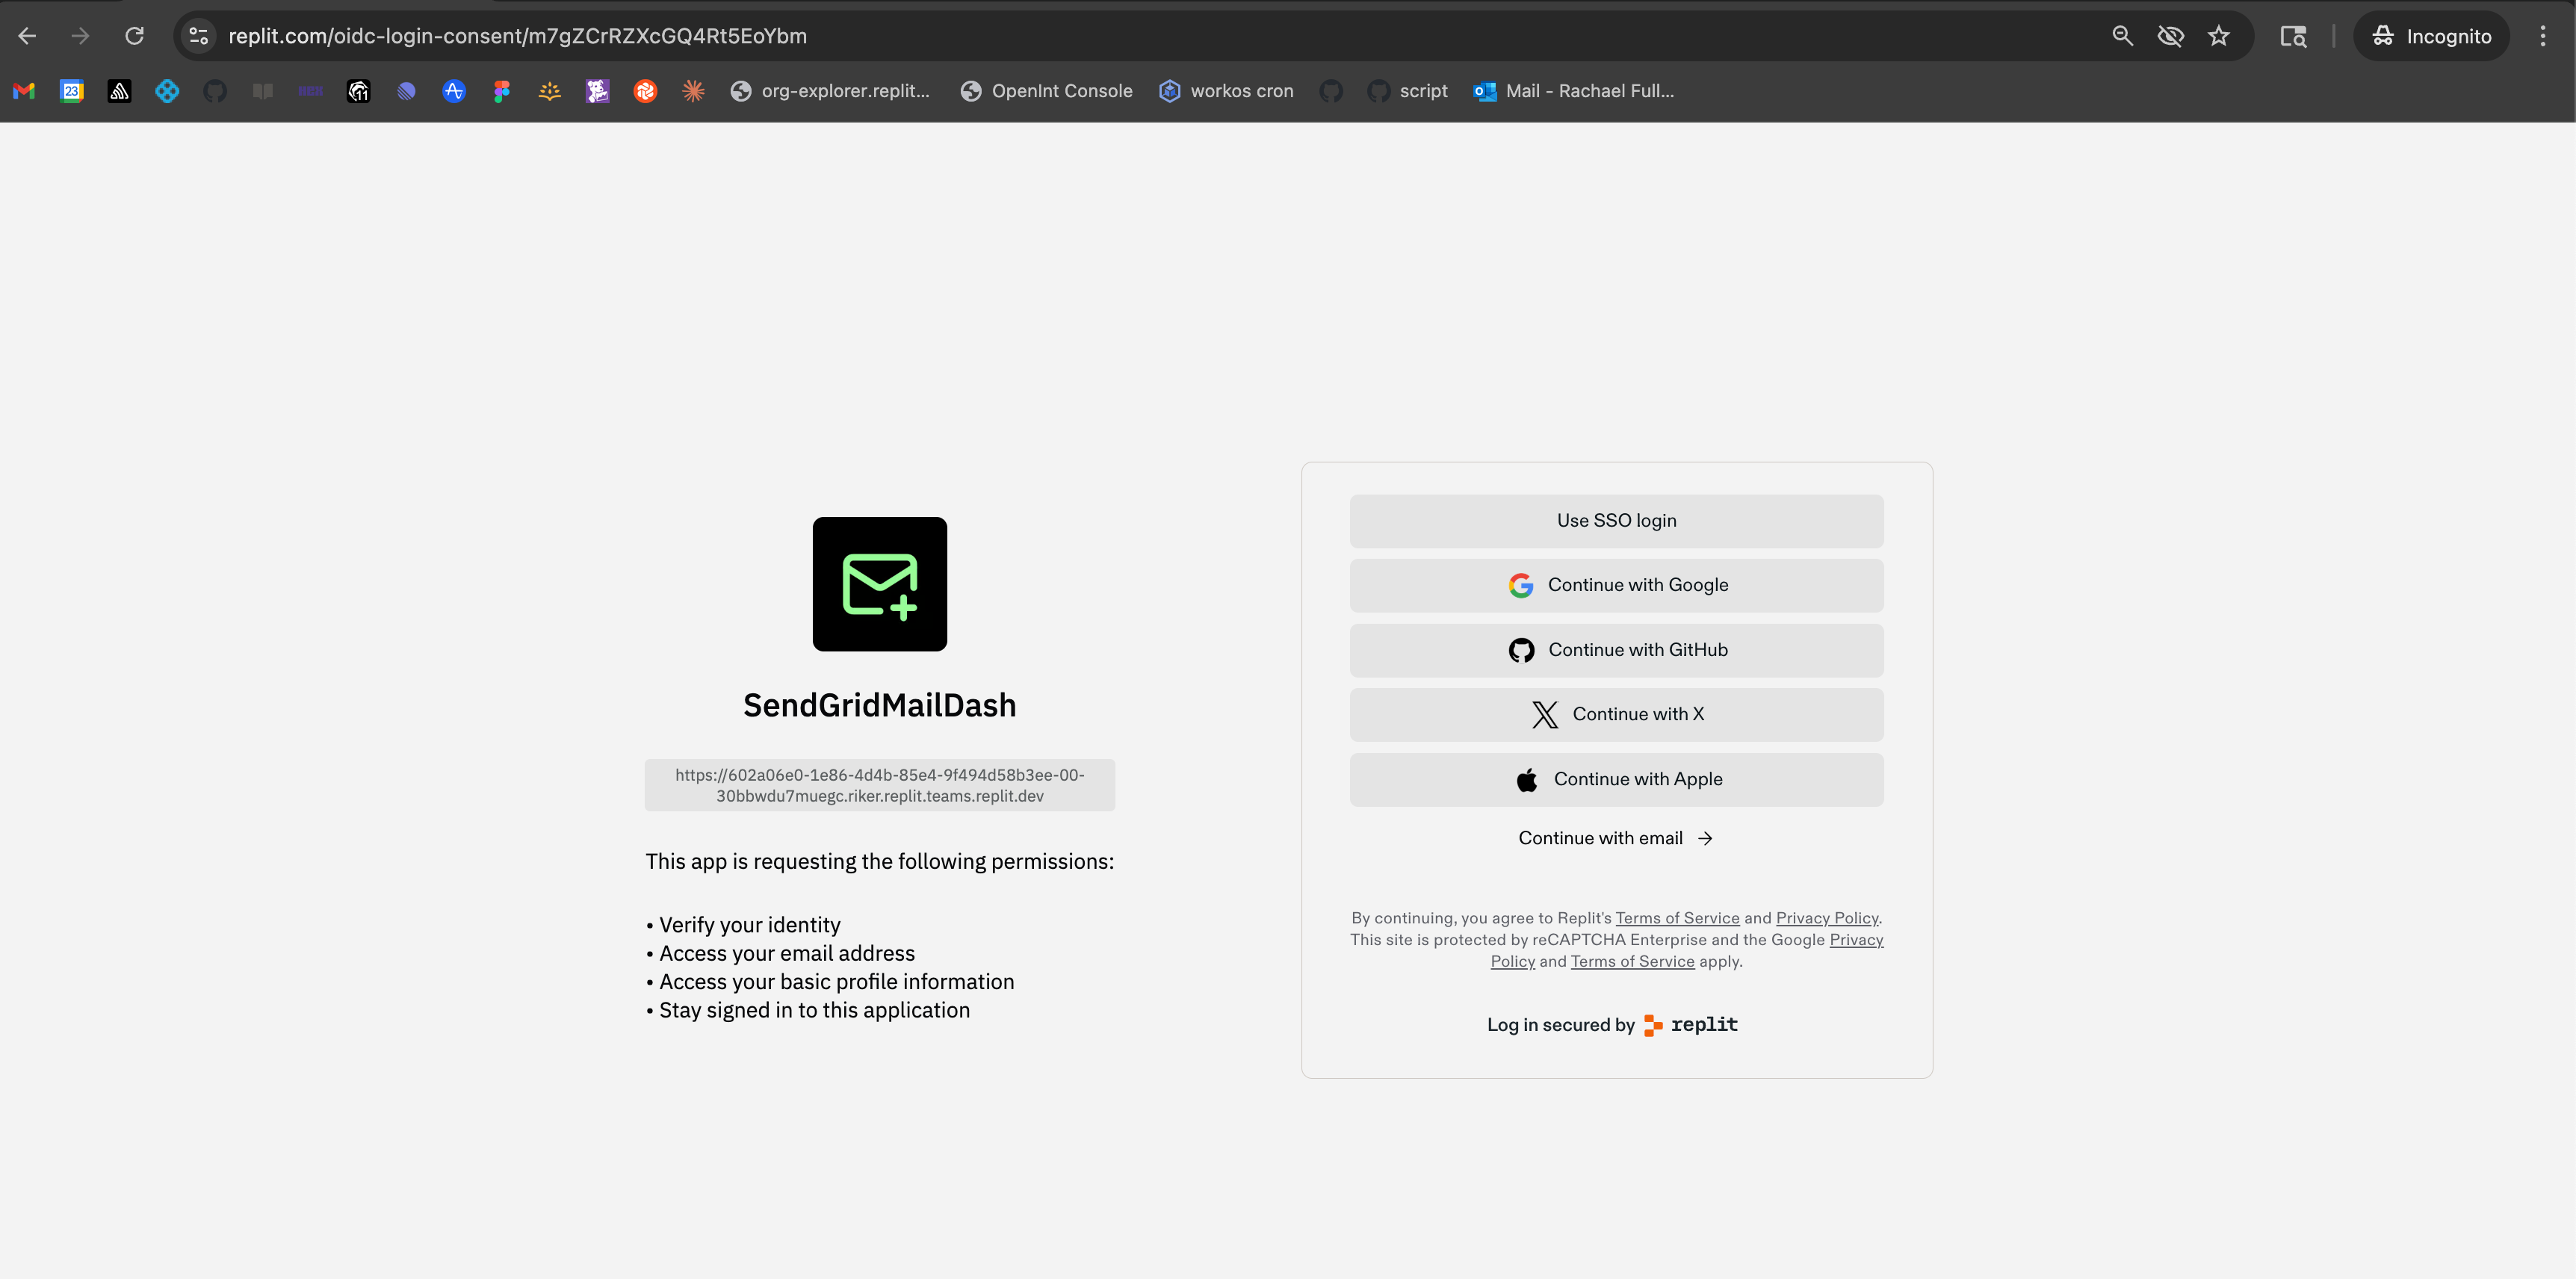Open the site information icon beside the URL
The width and height of the screenshot is (2576, 1279).
tap(199, 36)
